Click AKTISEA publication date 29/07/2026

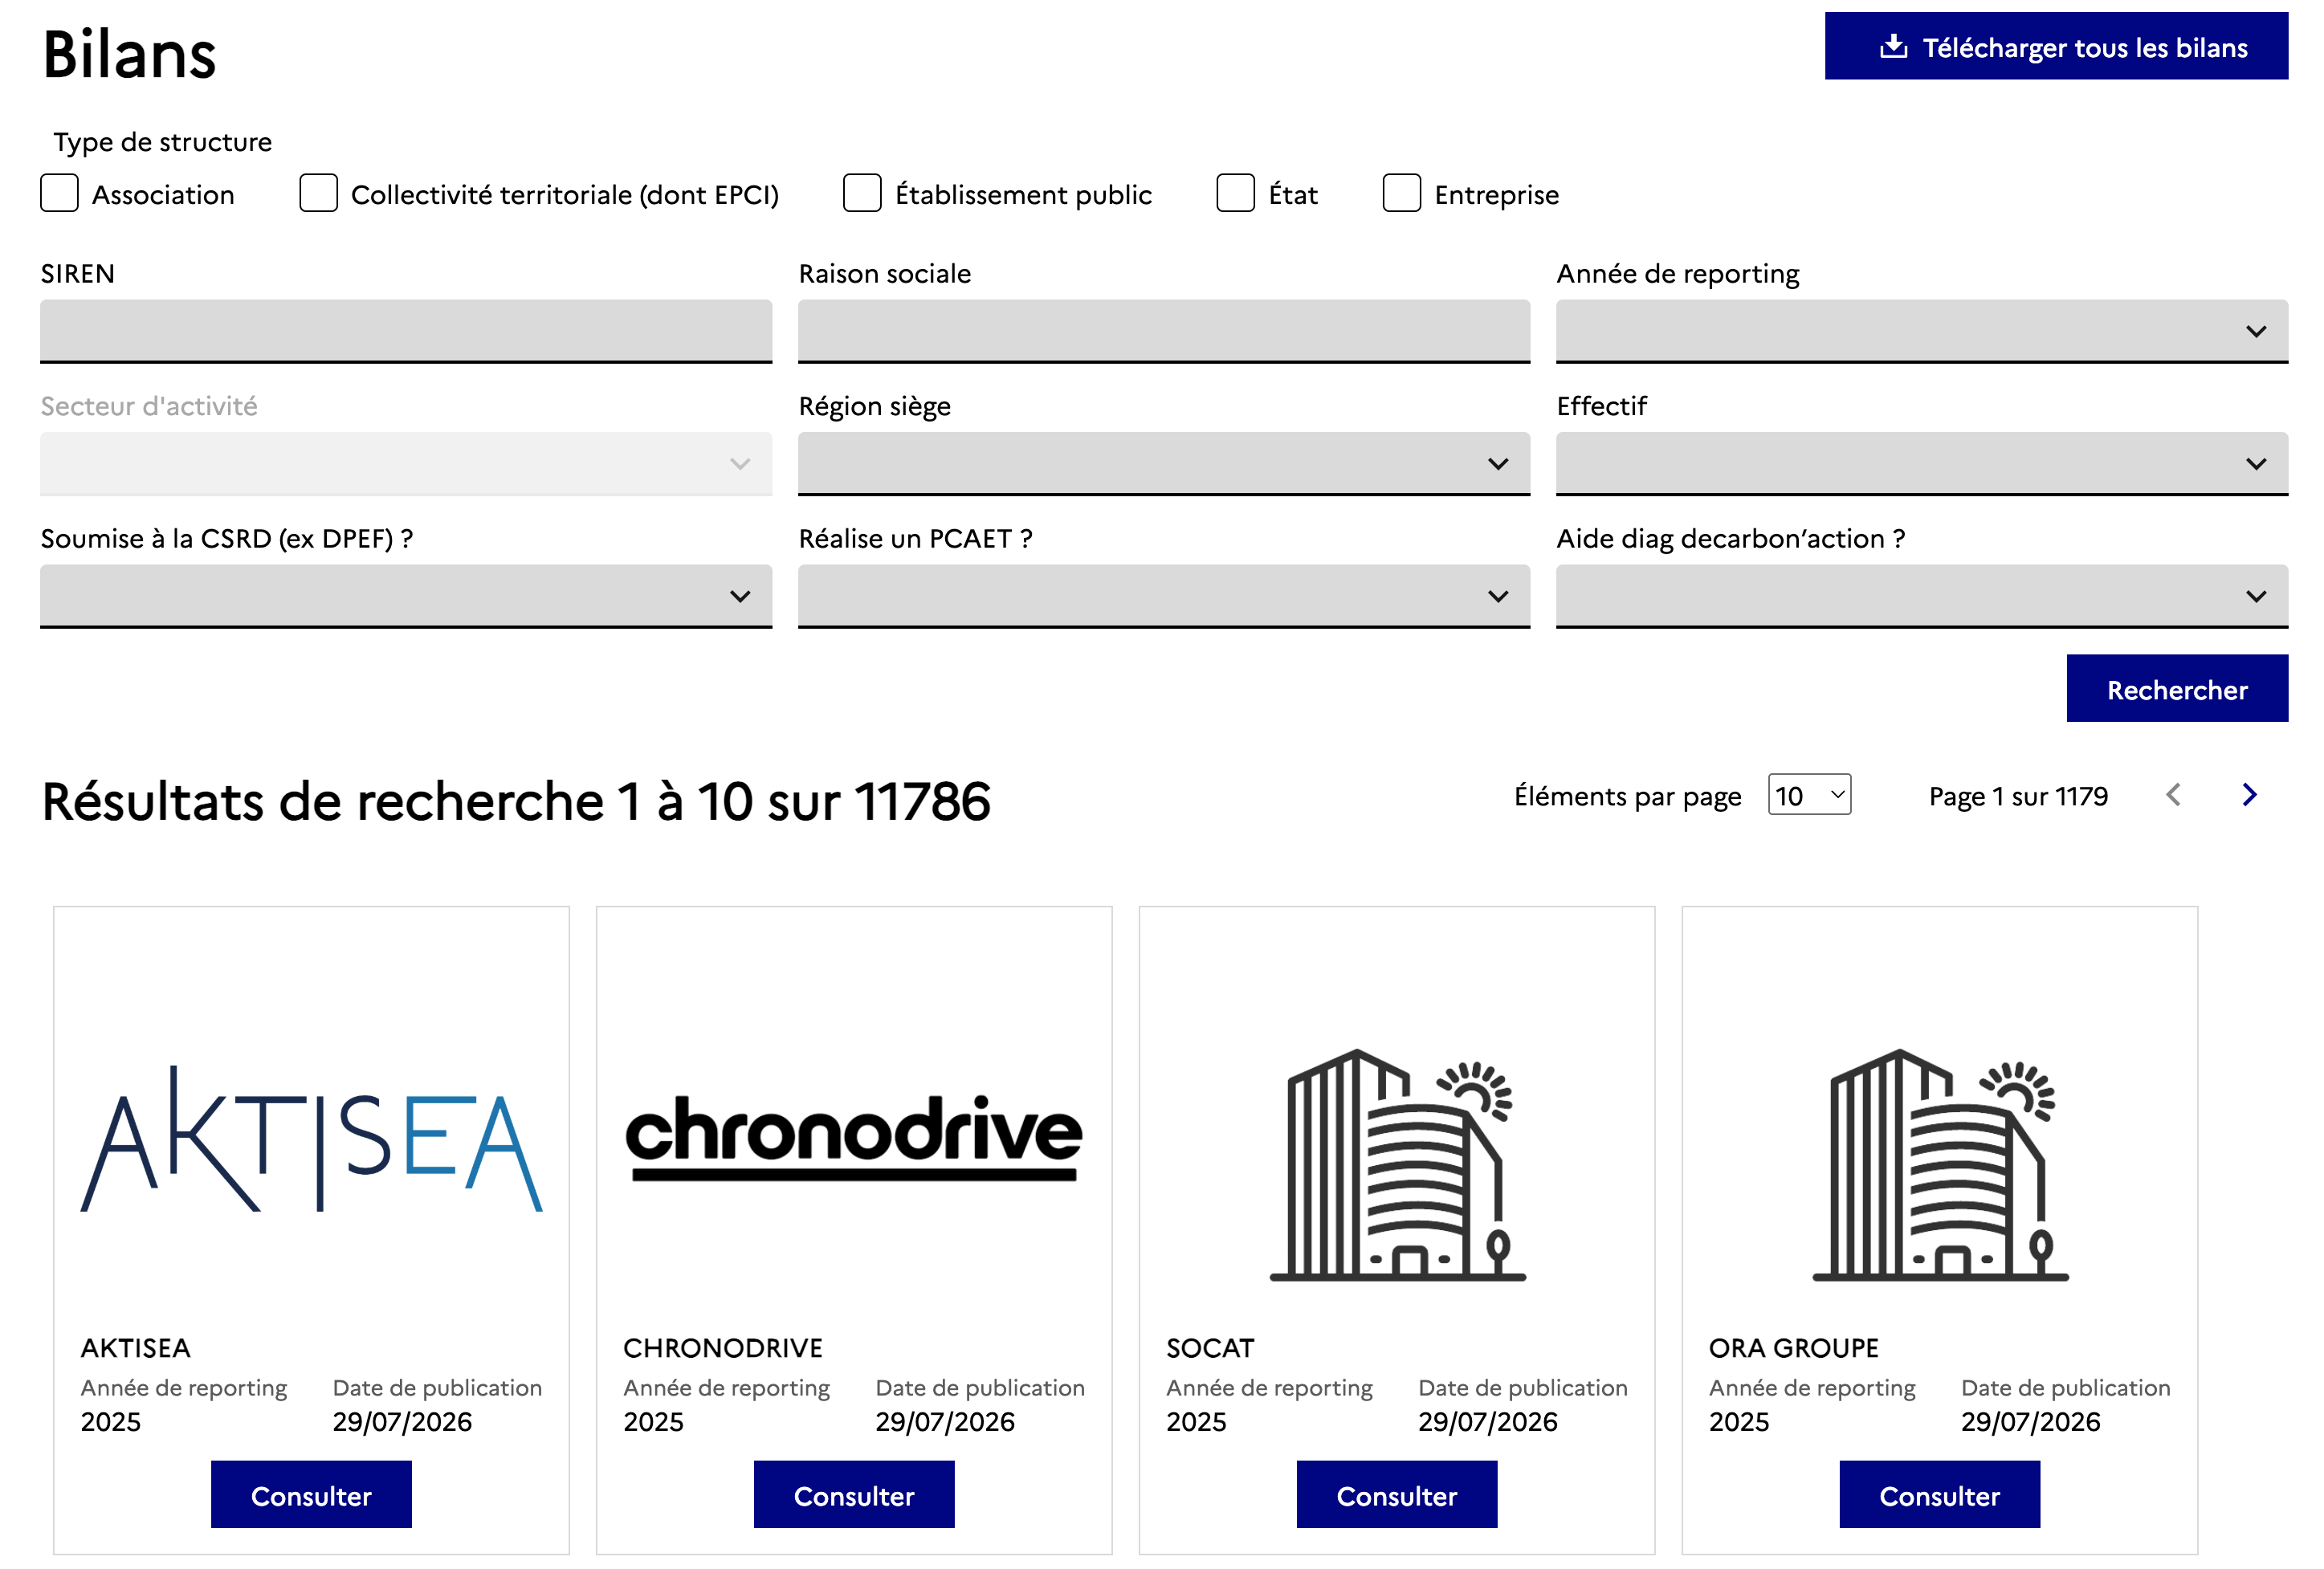[402, 1421]
